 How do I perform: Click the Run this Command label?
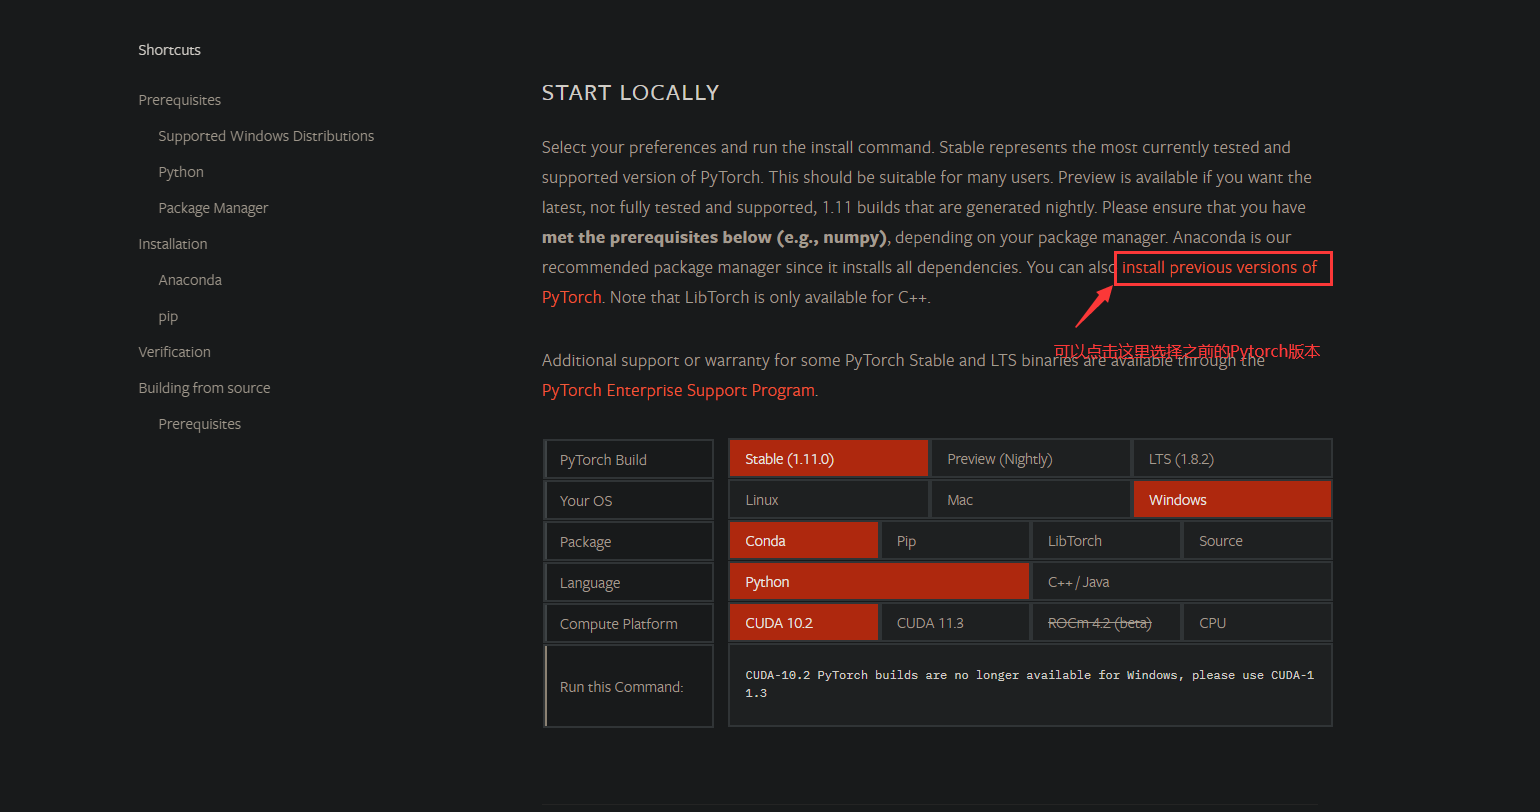629,686
